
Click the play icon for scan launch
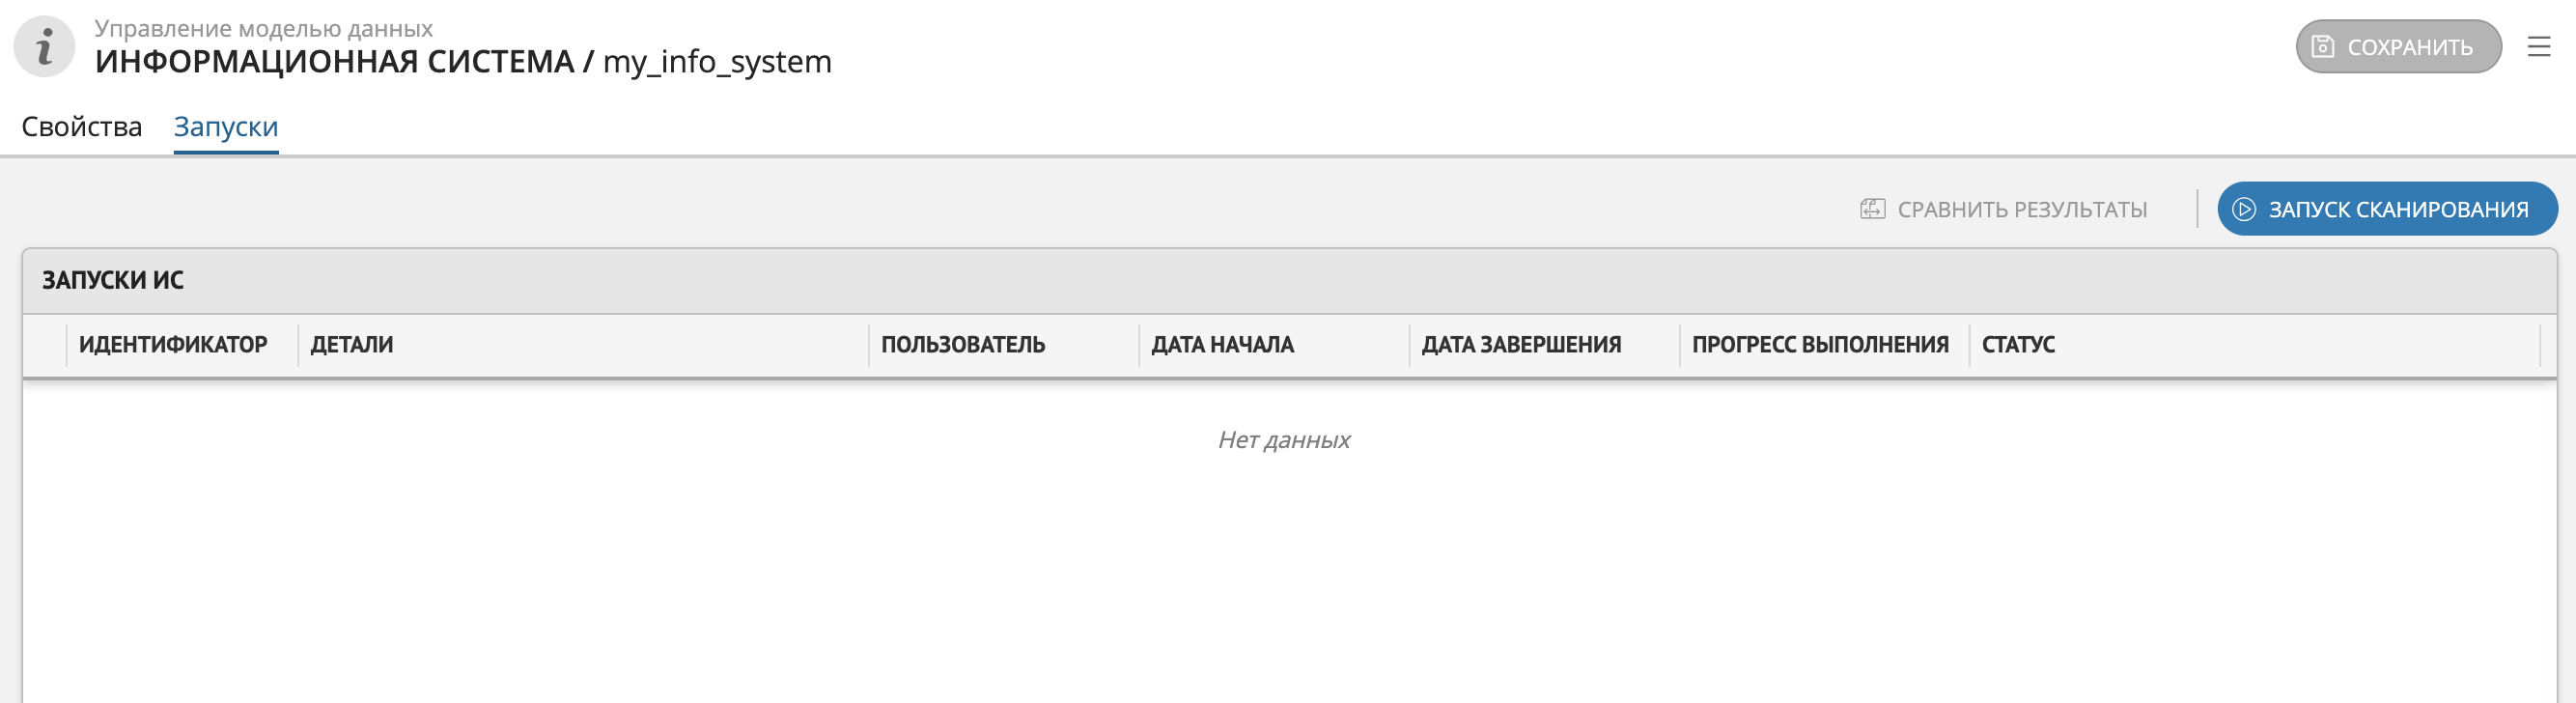tap(2243, 209)
